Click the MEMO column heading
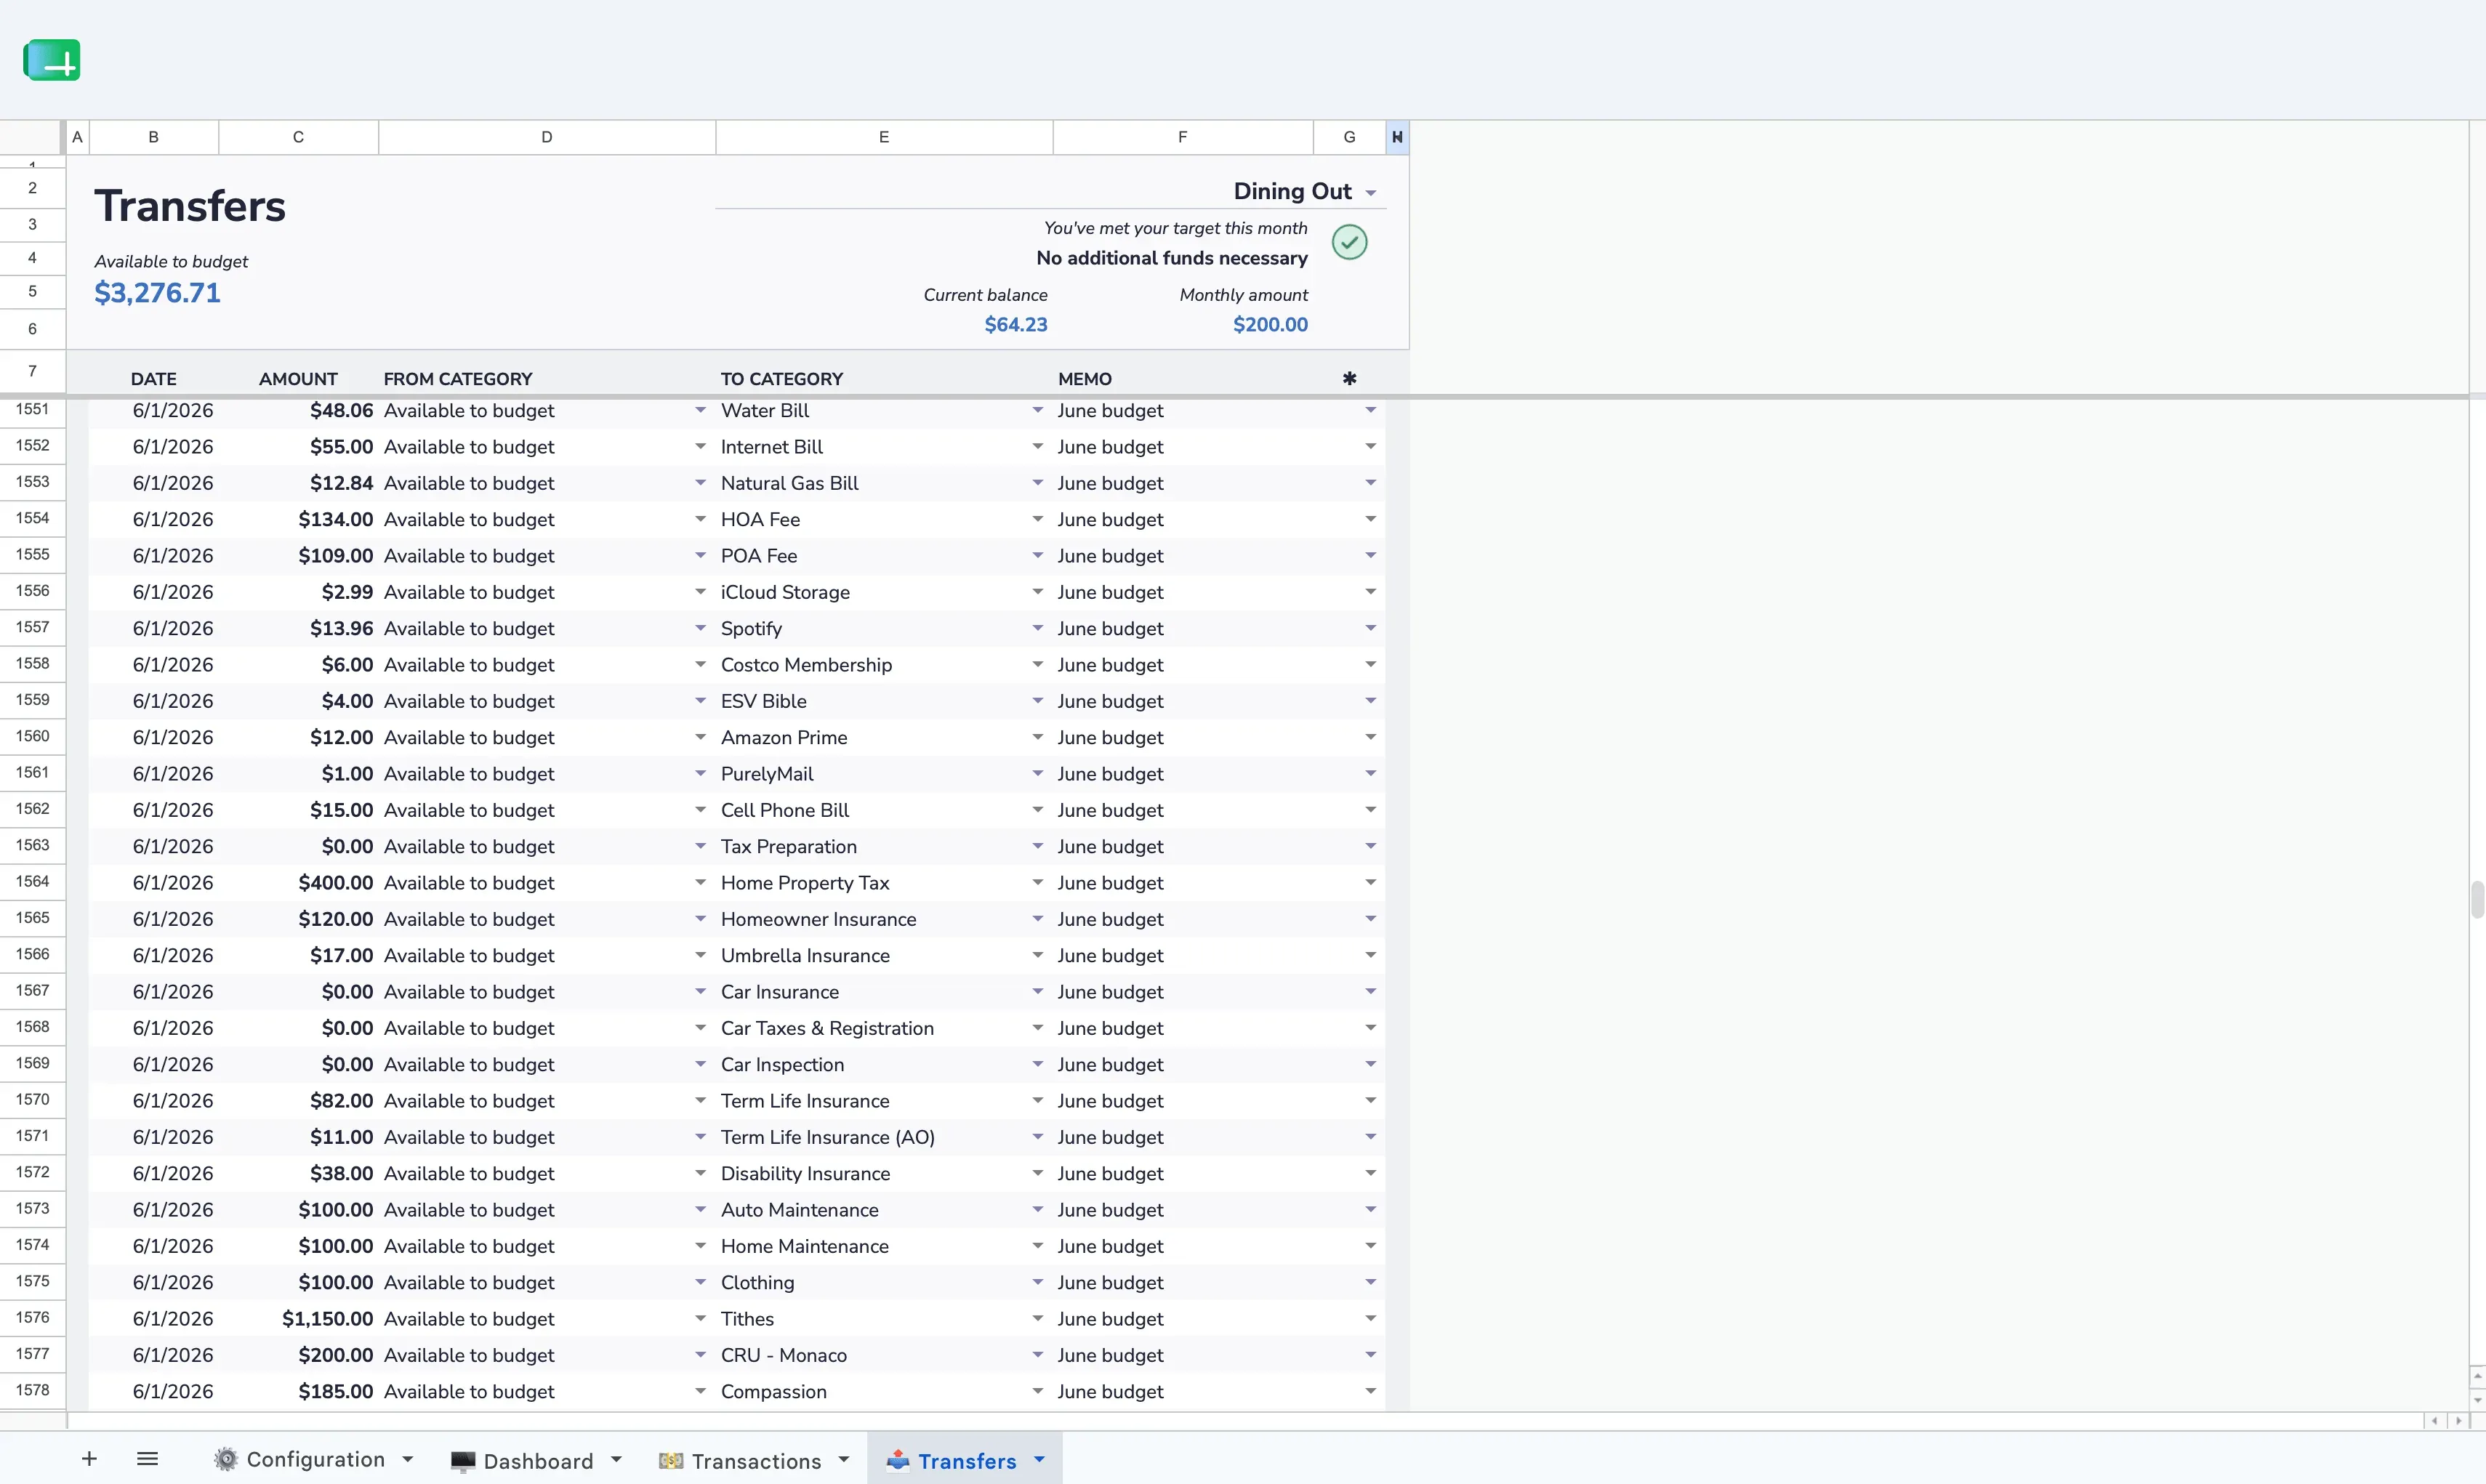Viewport: 2486px width, 1484px height. click(1084, 379)
